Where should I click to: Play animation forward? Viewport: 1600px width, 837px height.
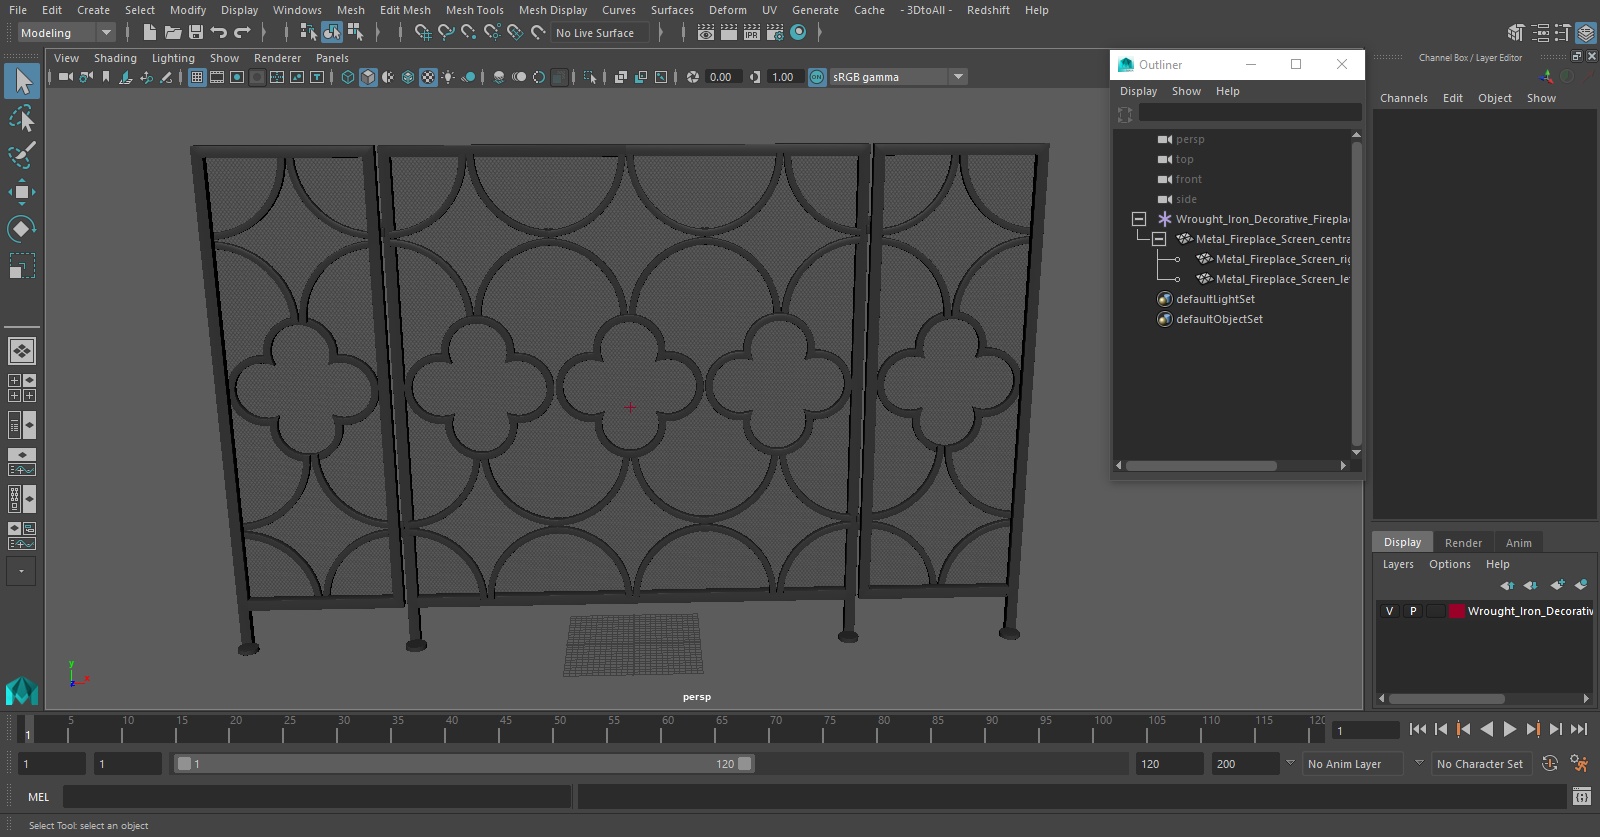[x=1510, y=730]
